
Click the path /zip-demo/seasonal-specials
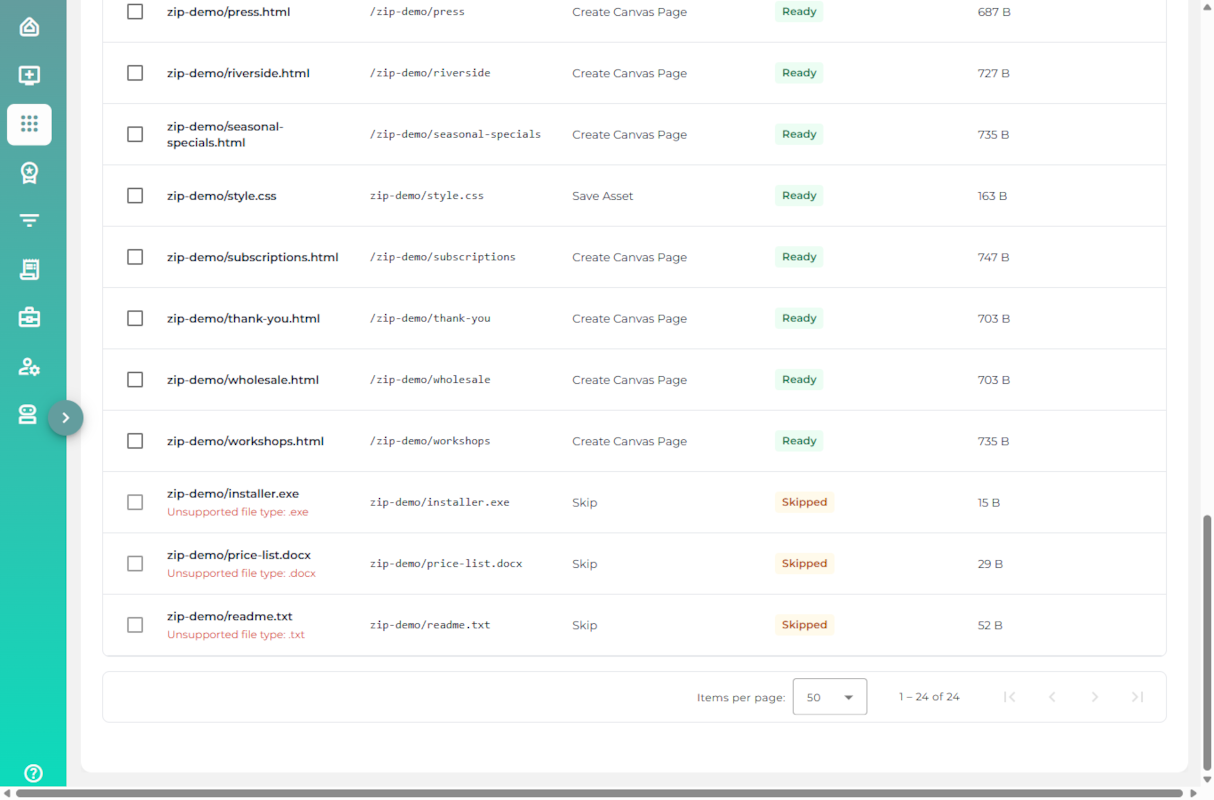(x=455, y=134)
